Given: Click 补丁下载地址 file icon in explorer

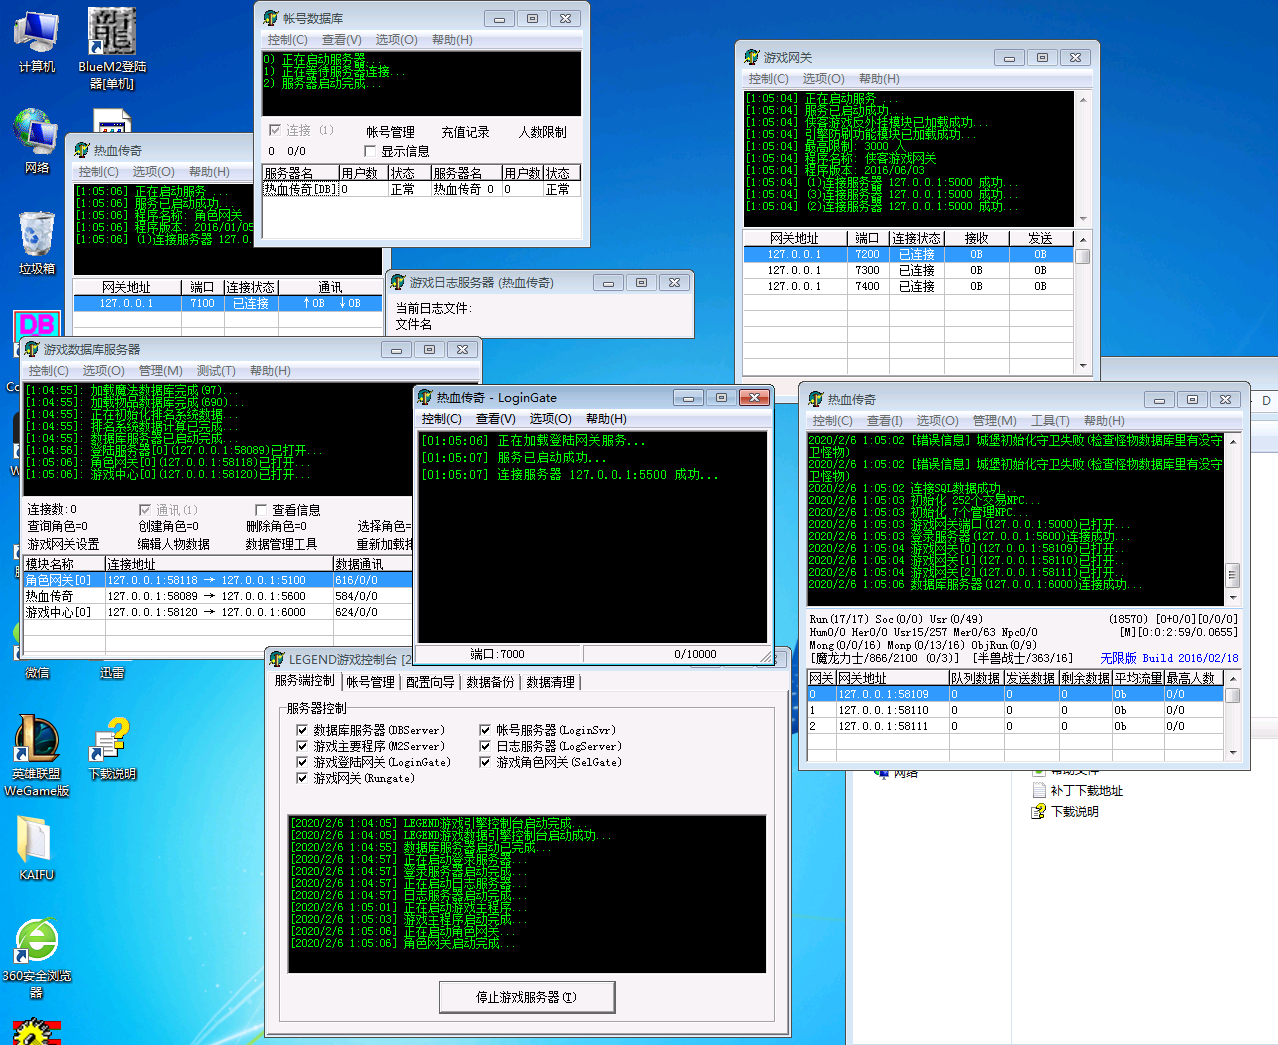Looking at the screenshot, I should 1038,790.
